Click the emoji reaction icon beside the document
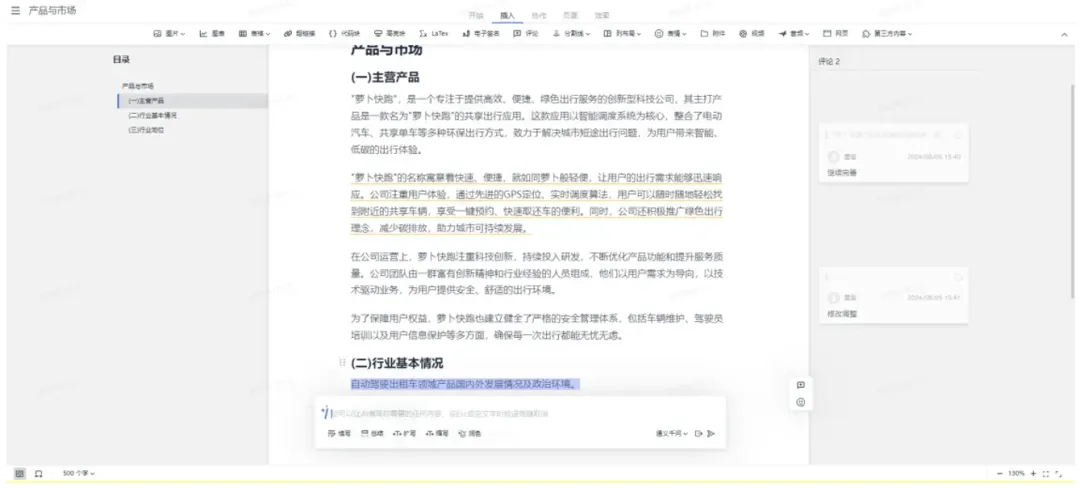 click(x=801, y=402)
